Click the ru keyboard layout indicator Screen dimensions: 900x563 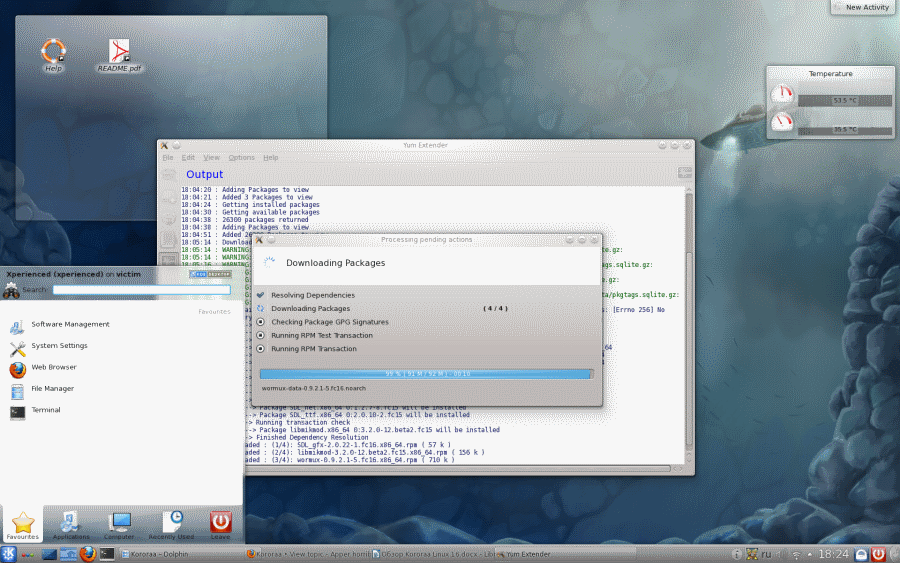[x=766, y=554]
